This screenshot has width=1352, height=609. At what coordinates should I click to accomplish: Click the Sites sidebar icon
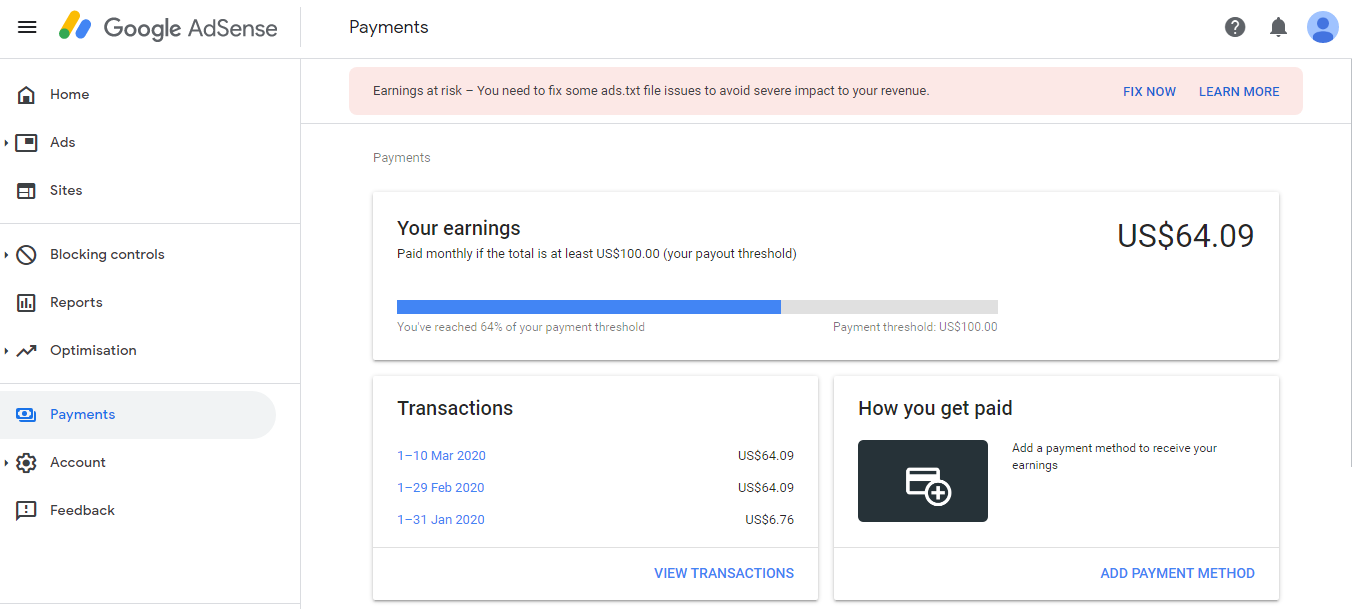27,191
